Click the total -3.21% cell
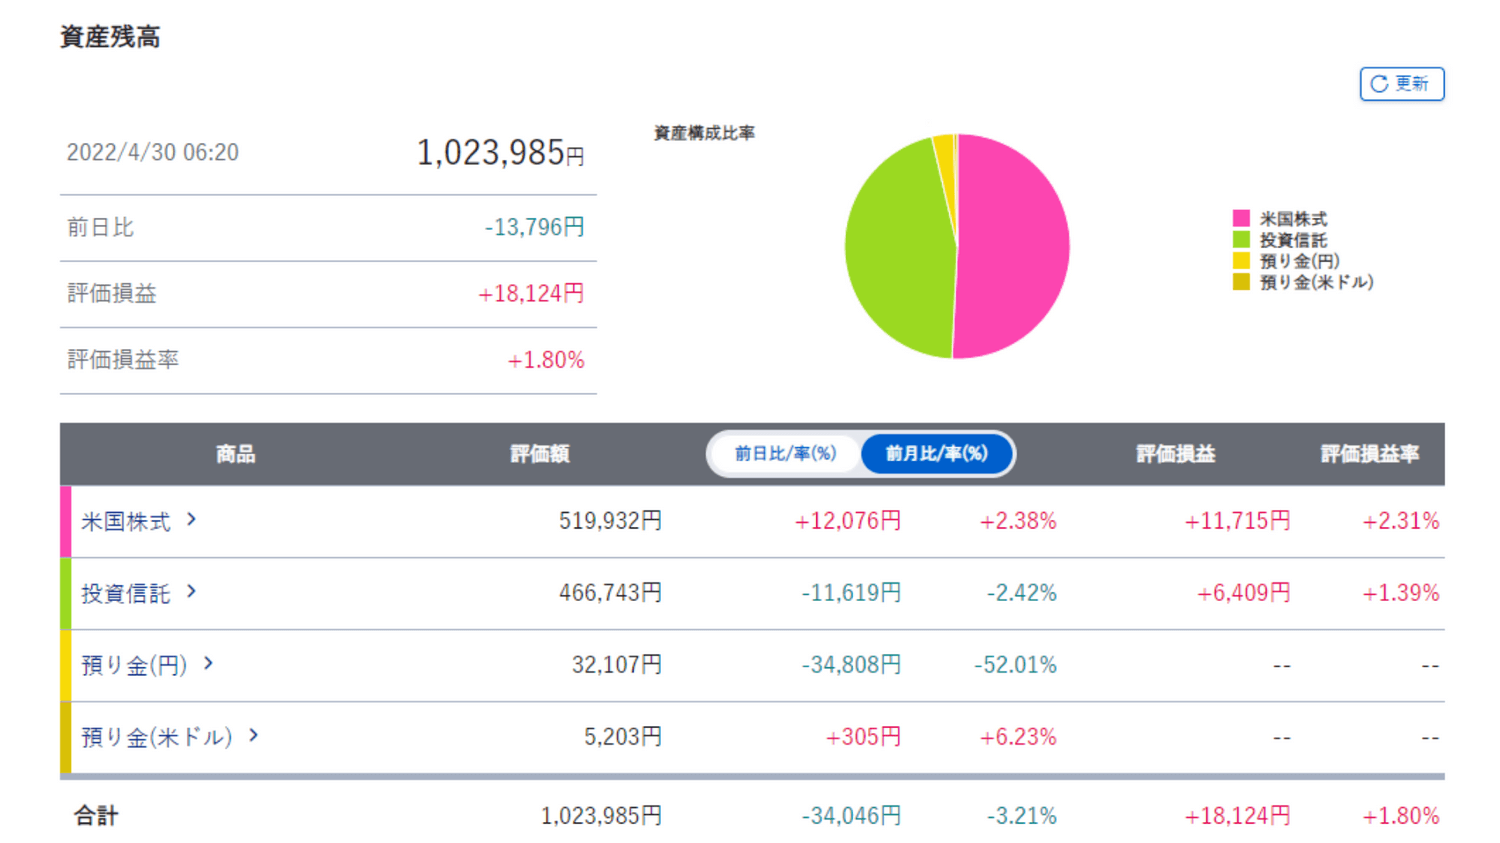 (x=1022, y=816)
